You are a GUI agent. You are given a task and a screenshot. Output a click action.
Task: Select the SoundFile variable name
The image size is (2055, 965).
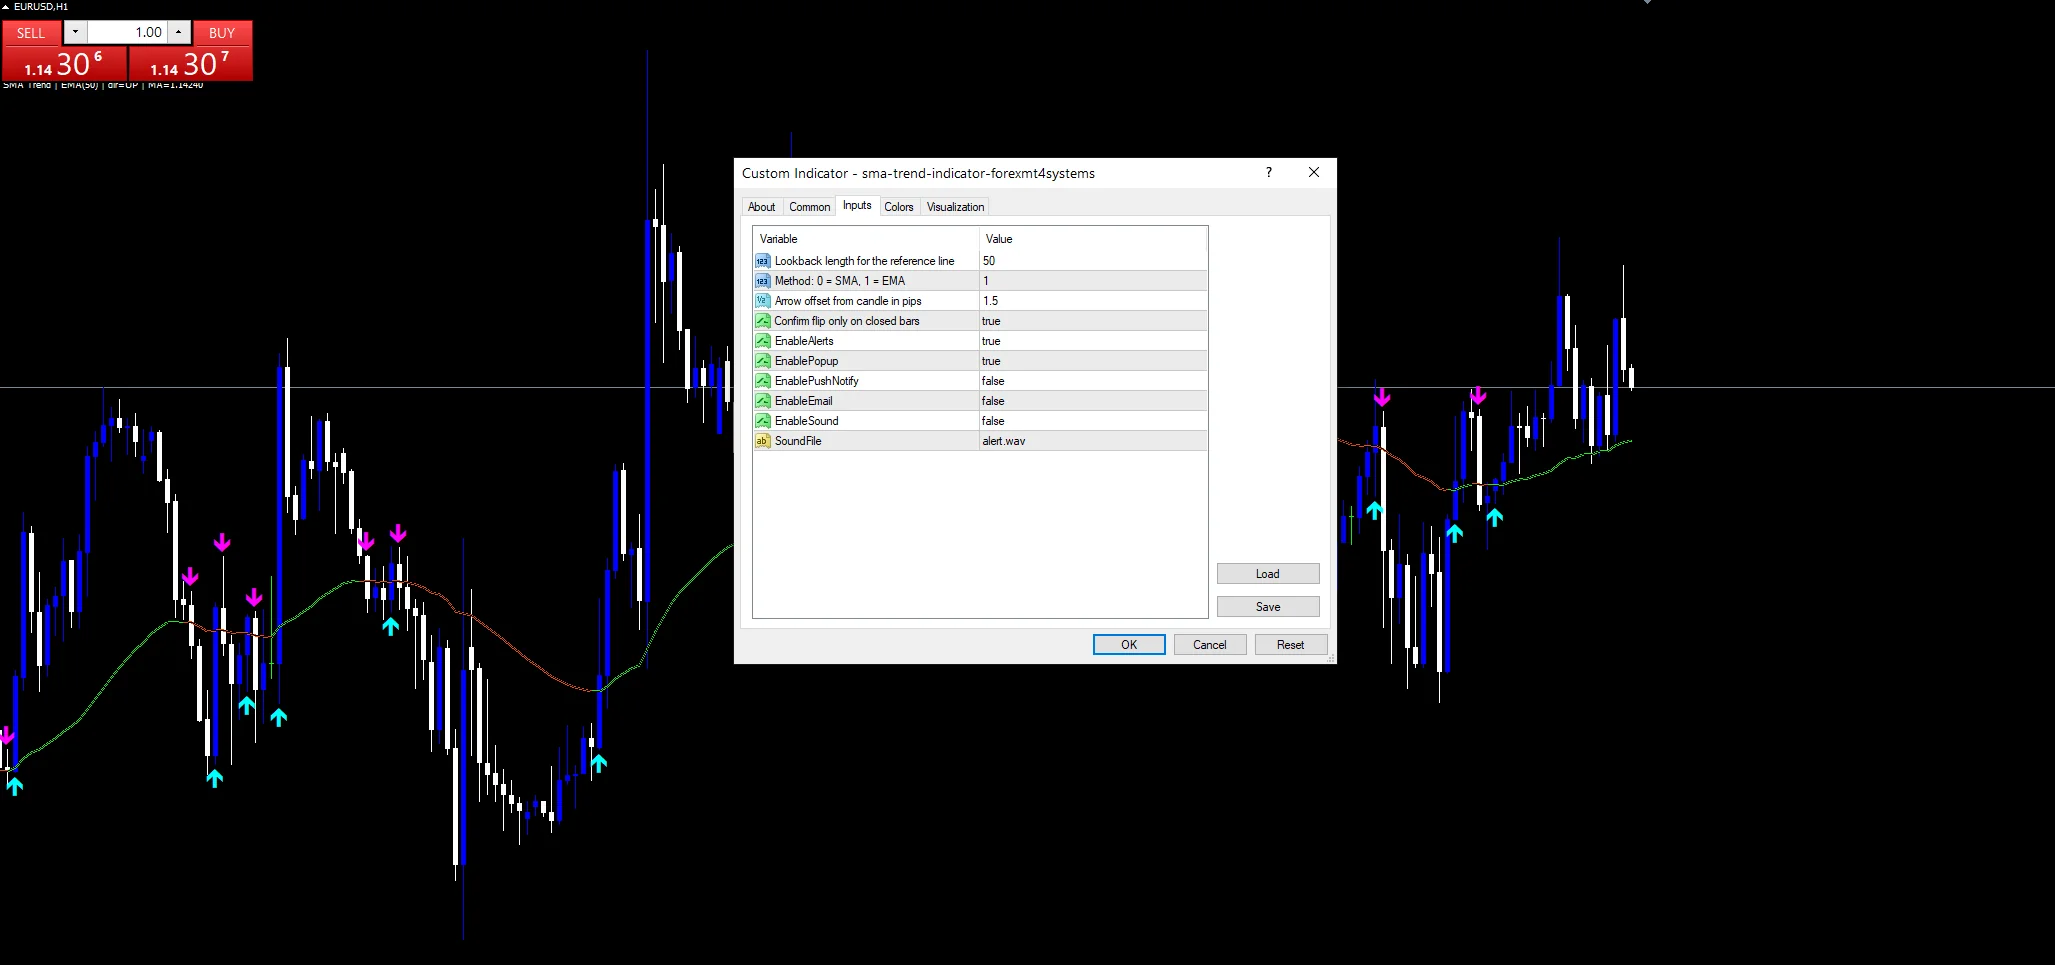[798, 441]
